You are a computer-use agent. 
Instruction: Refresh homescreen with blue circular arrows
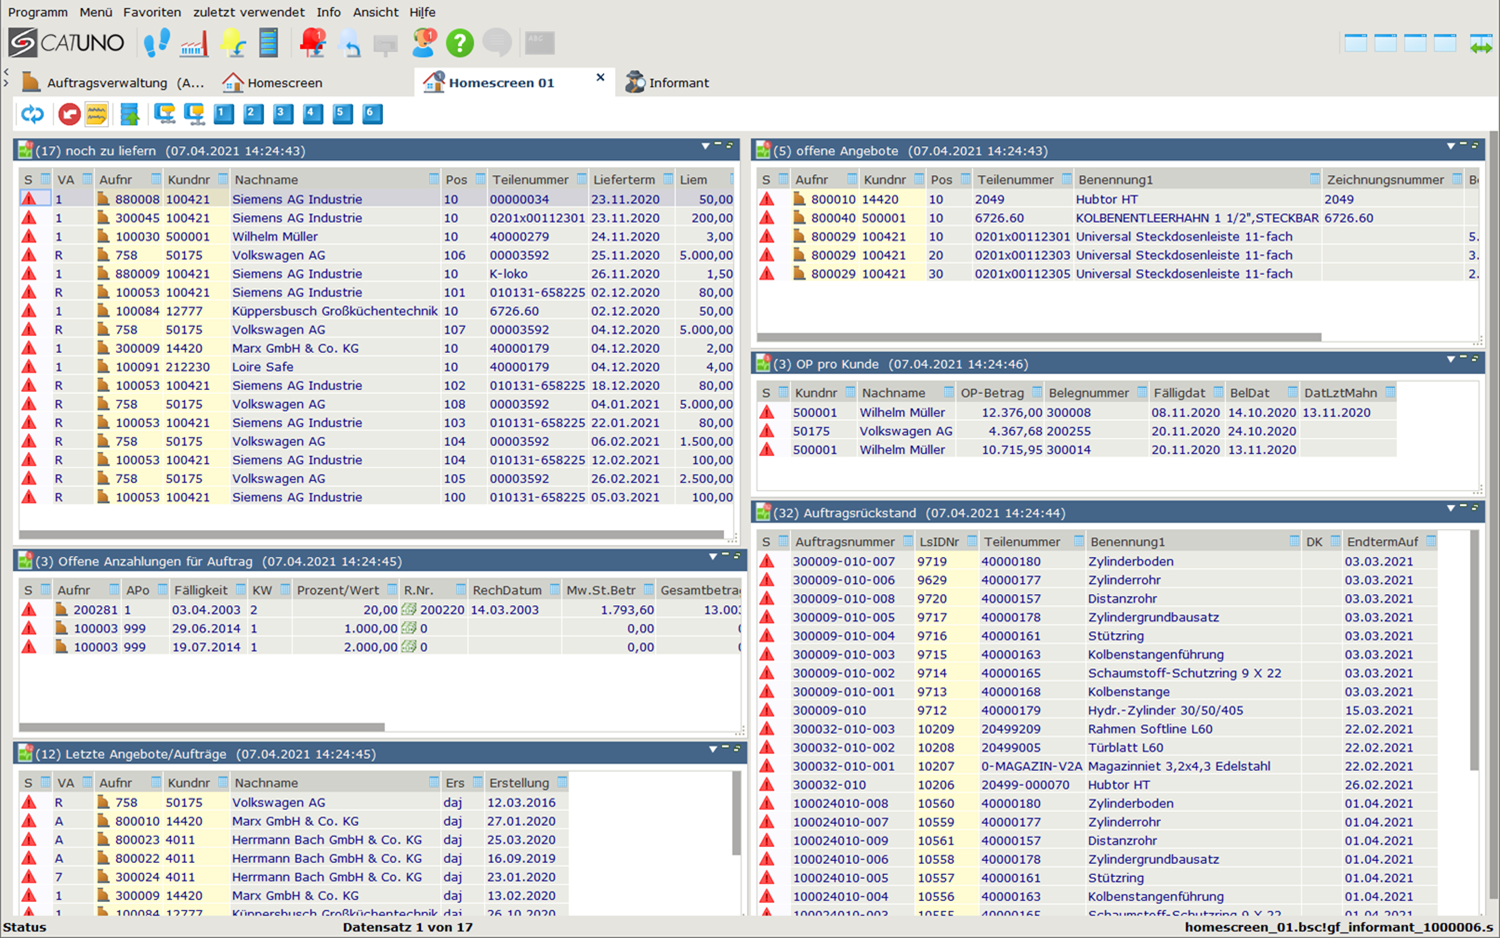[33, 114]
